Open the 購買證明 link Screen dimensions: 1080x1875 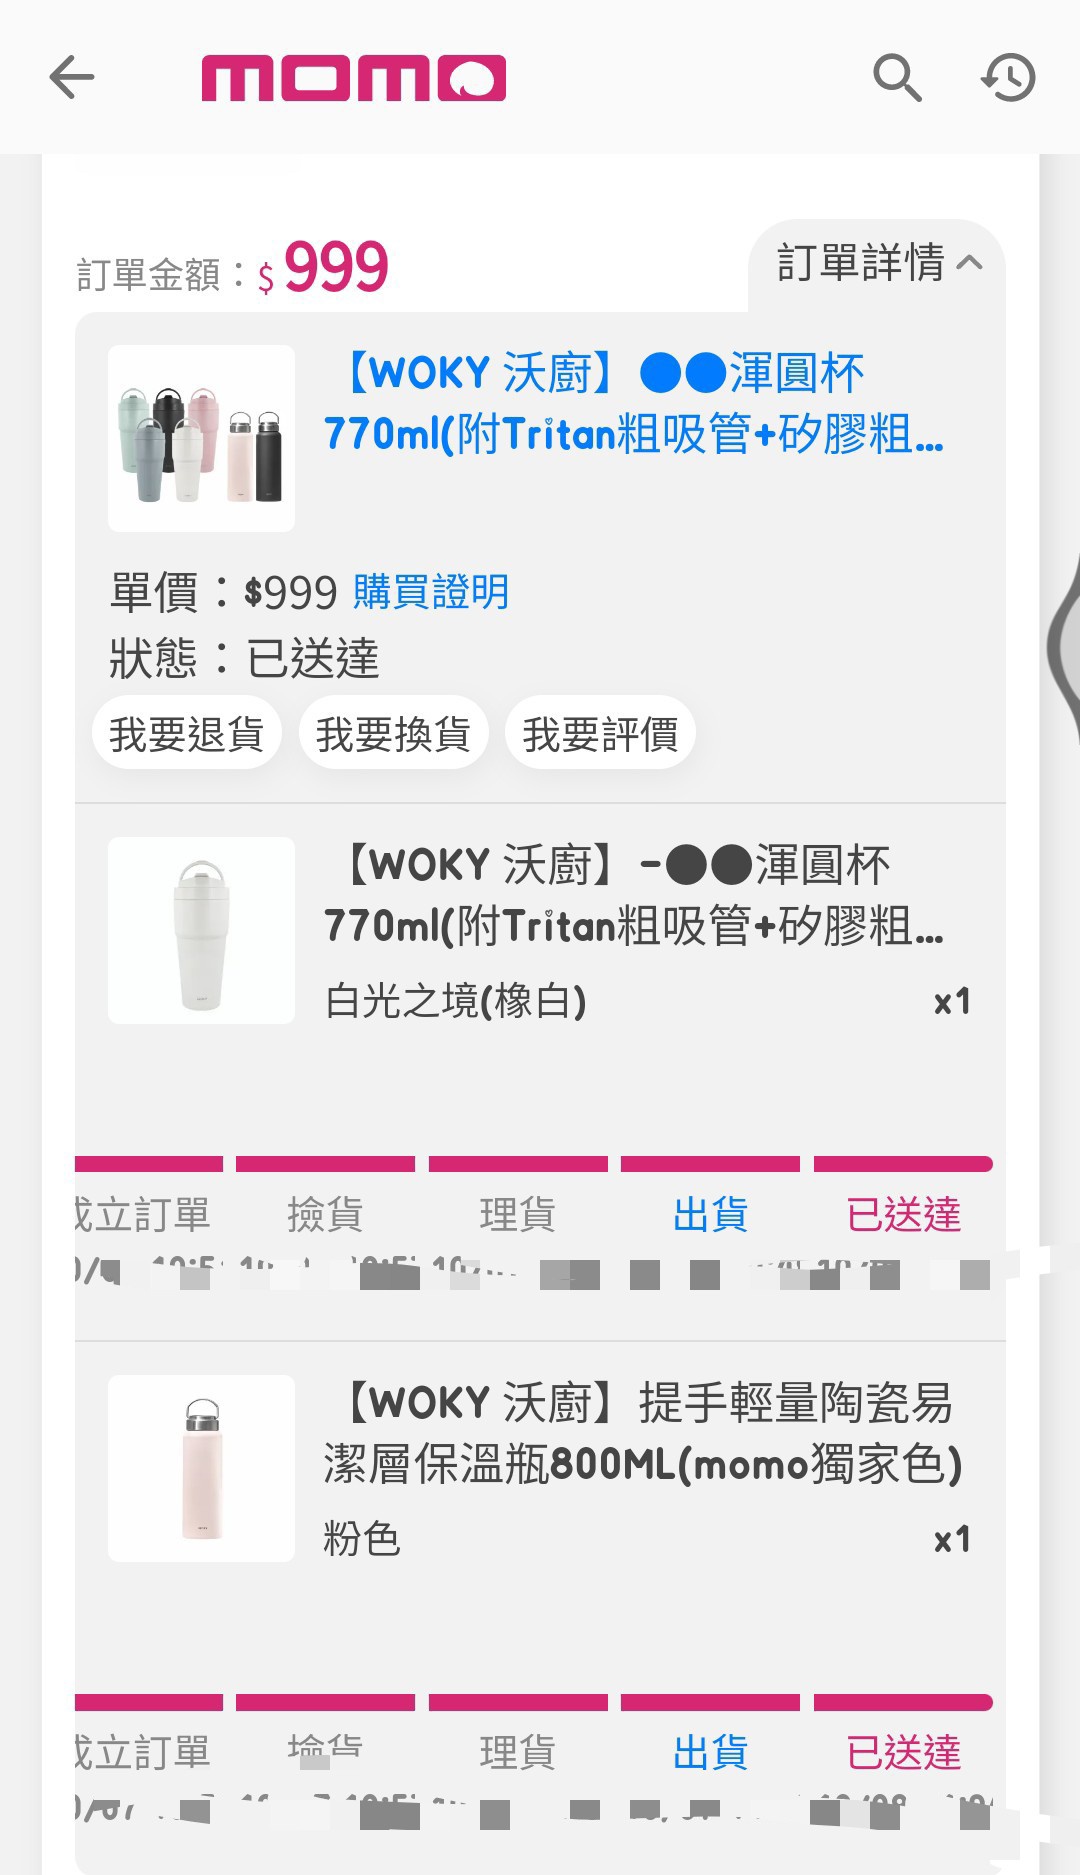pyautogui.click(x=431, y=592)
